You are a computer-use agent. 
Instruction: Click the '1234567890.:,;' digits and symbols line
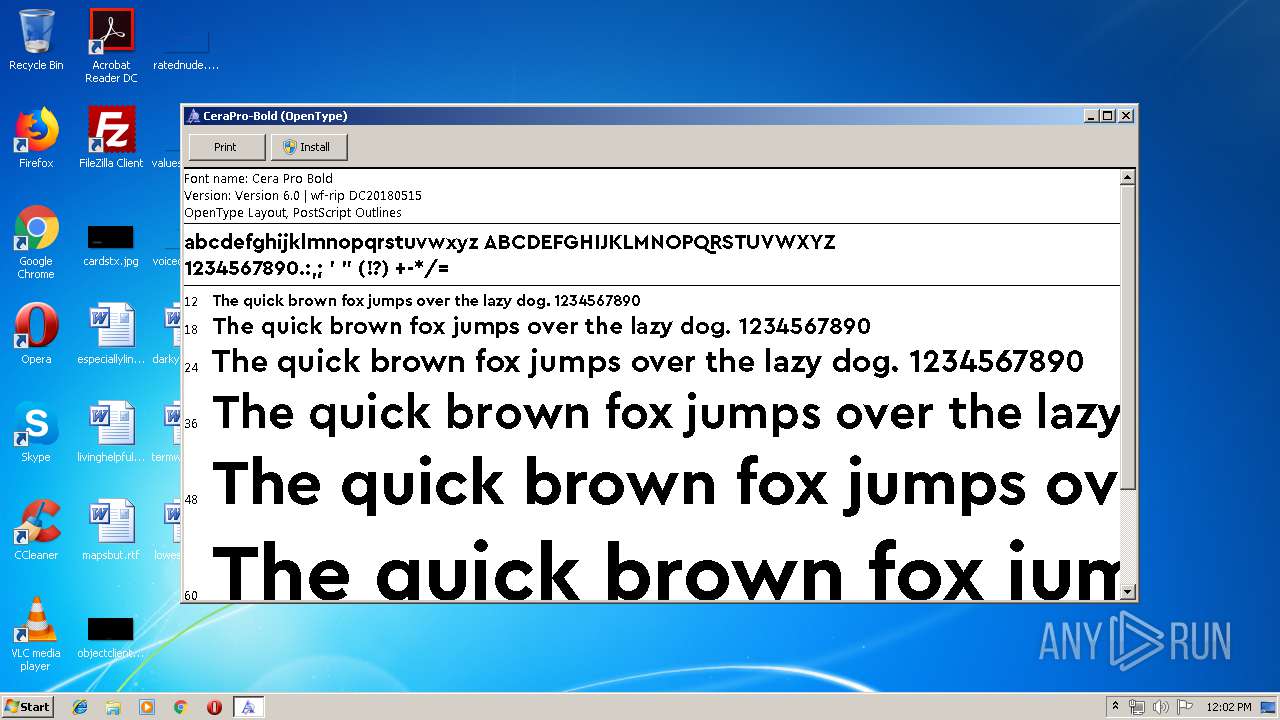coord(317,268)
